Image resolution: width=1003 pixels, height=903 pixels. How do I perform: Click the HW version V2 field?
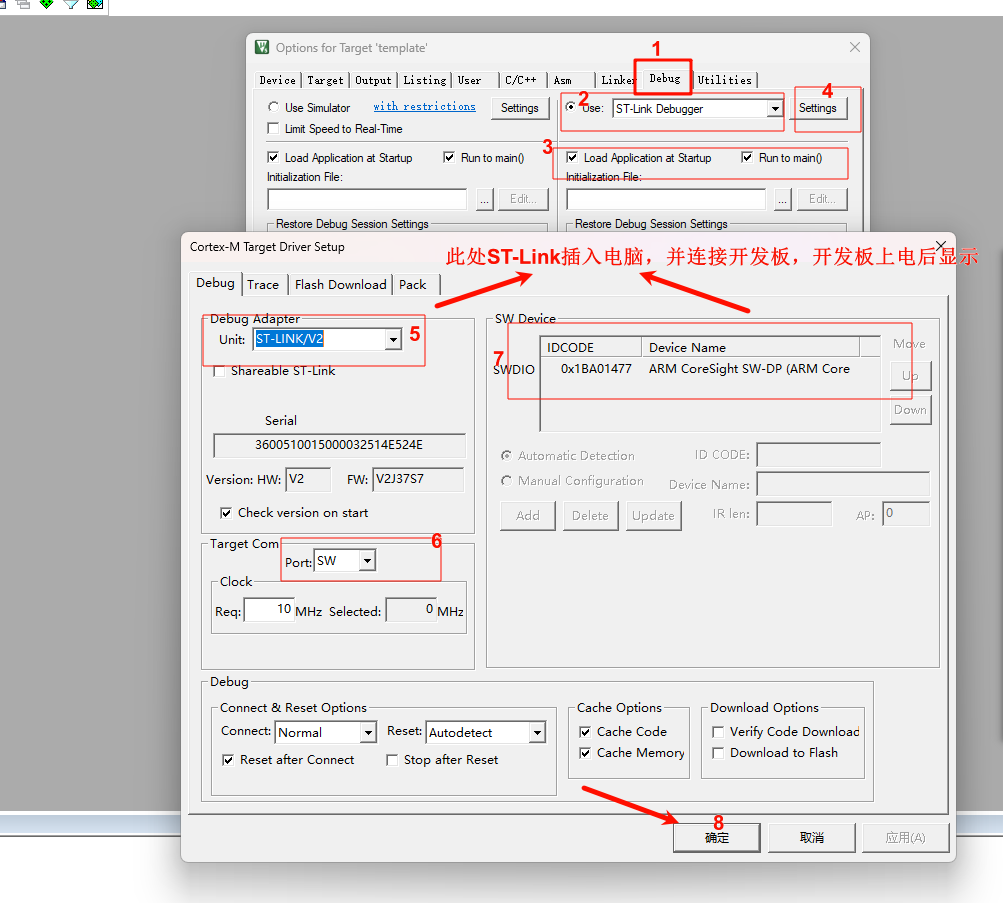pyautogui.click(x=308, y=479)
